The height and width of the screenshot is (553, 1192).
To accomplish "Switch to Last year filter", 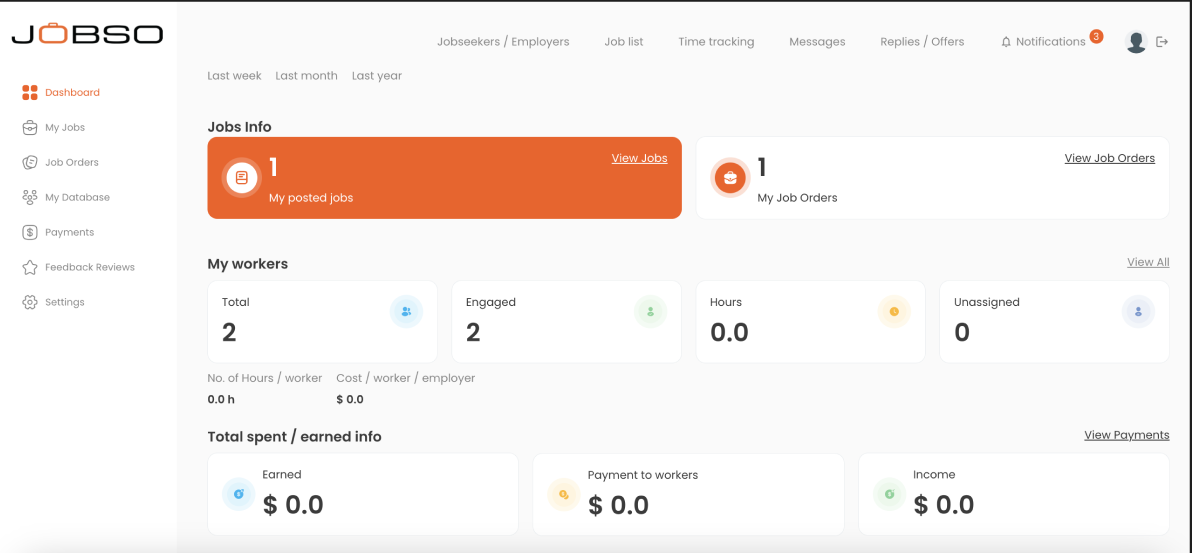I will click(377, 76).
